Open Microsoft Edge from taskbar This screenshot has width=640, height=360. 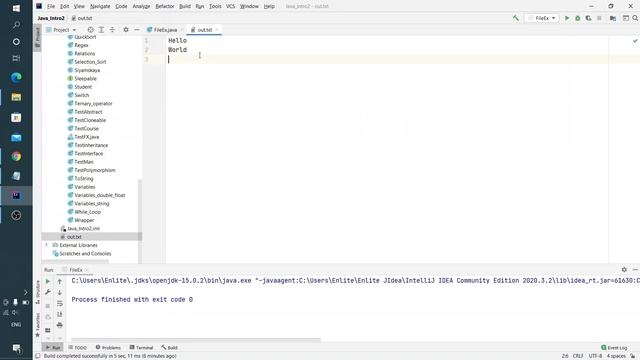click(16, 78)
